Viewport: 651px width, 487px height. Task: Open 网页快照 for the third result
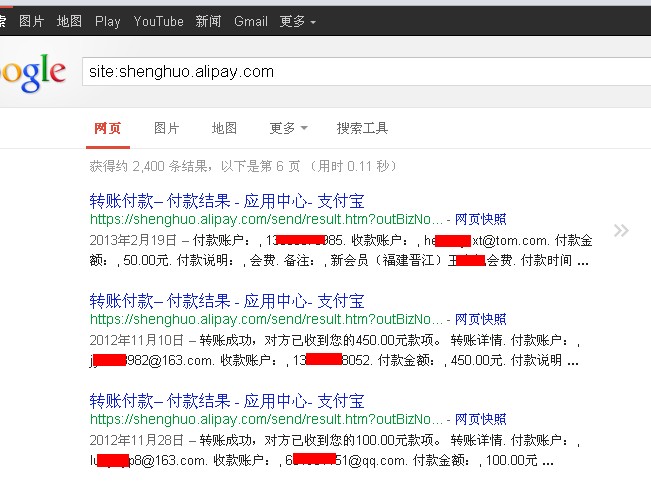(480, 420)
